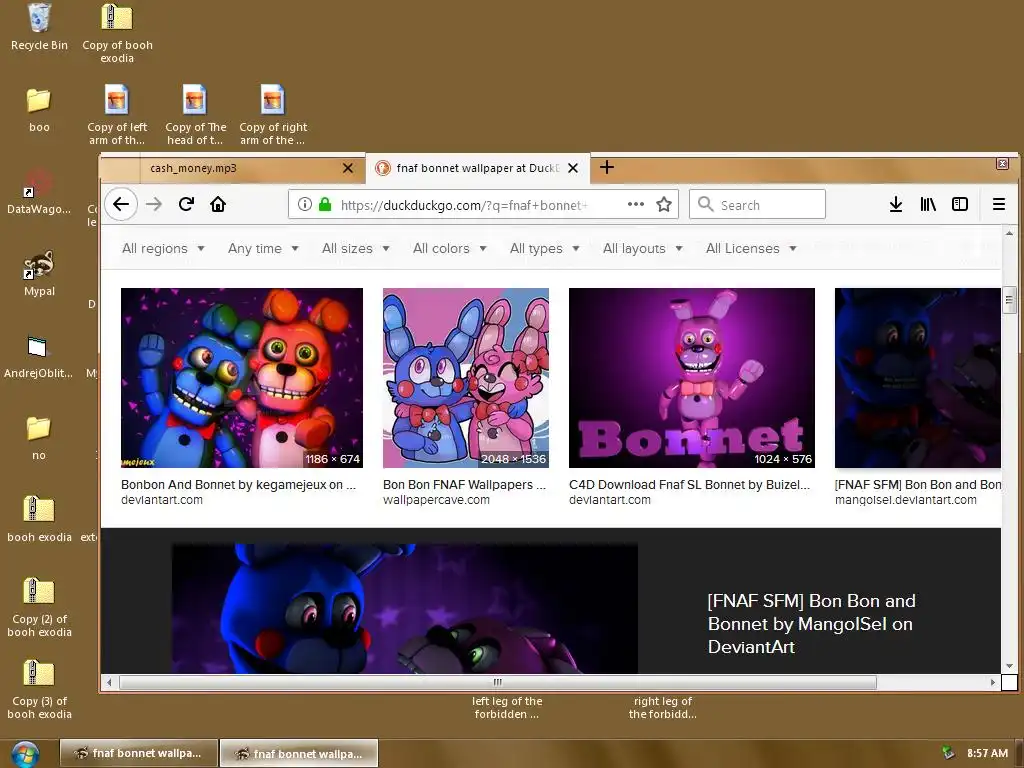Screen dimensions: 1024x768
Task: Select Copy (2) of booh exodia icon
Action: (x=39, y=607)
